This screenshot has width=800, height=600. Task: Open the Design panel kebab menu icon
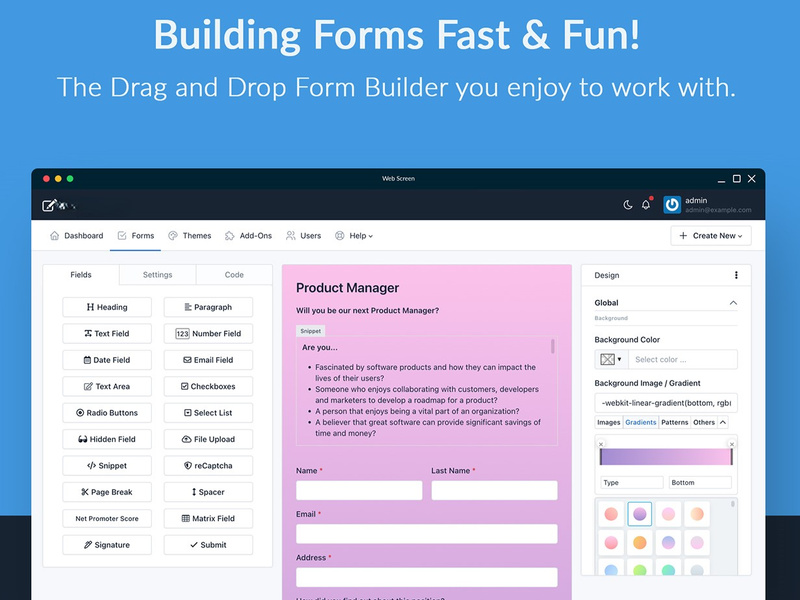[x=736, y=275]
